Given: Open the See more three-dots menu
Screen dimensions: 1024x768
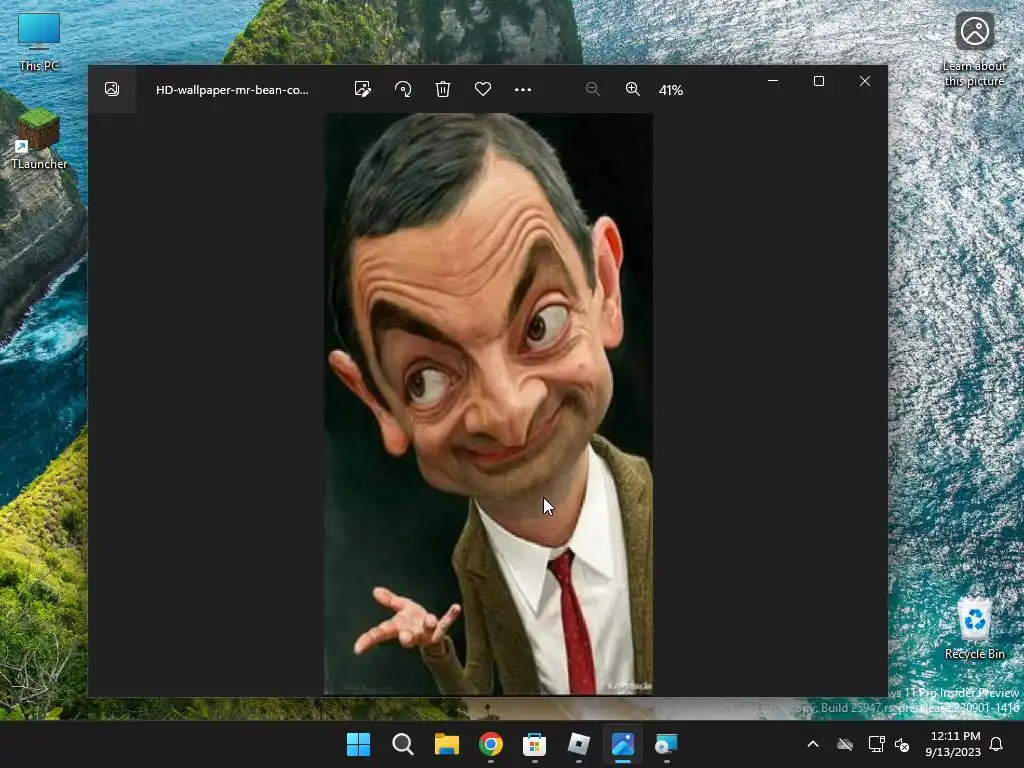Looking at the screenshot, I should coord(522,89).
